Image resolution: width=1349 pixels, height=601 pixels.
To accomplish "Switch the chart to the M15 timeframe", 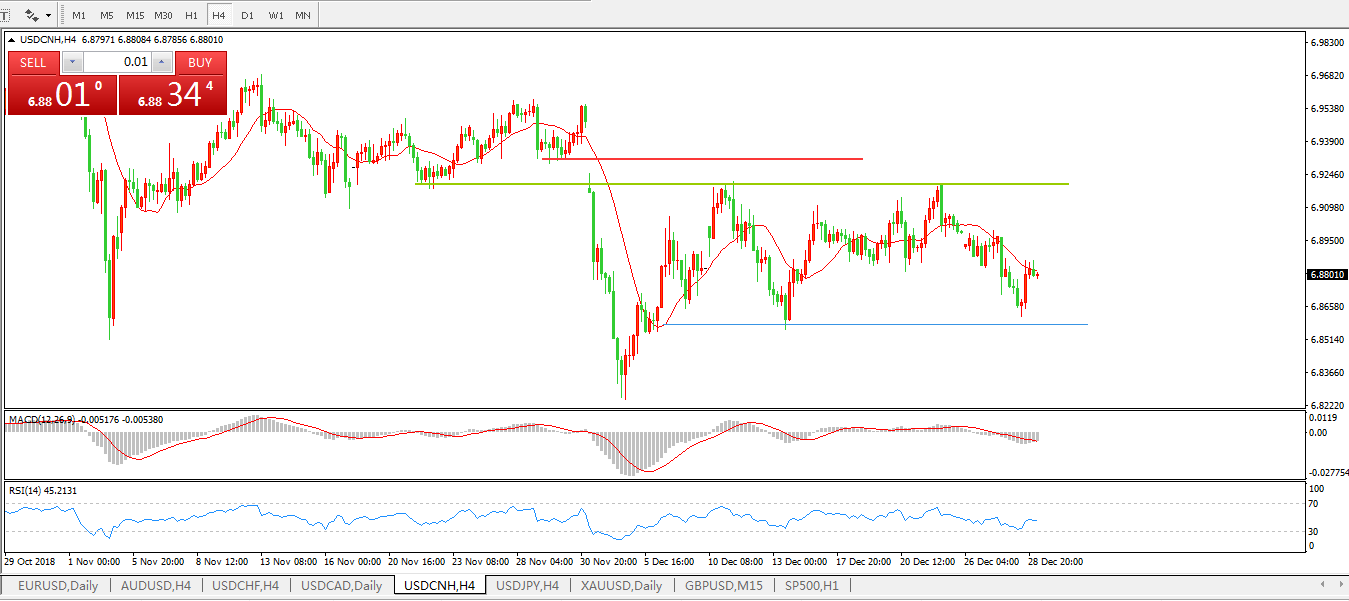I will coord(135,16).
